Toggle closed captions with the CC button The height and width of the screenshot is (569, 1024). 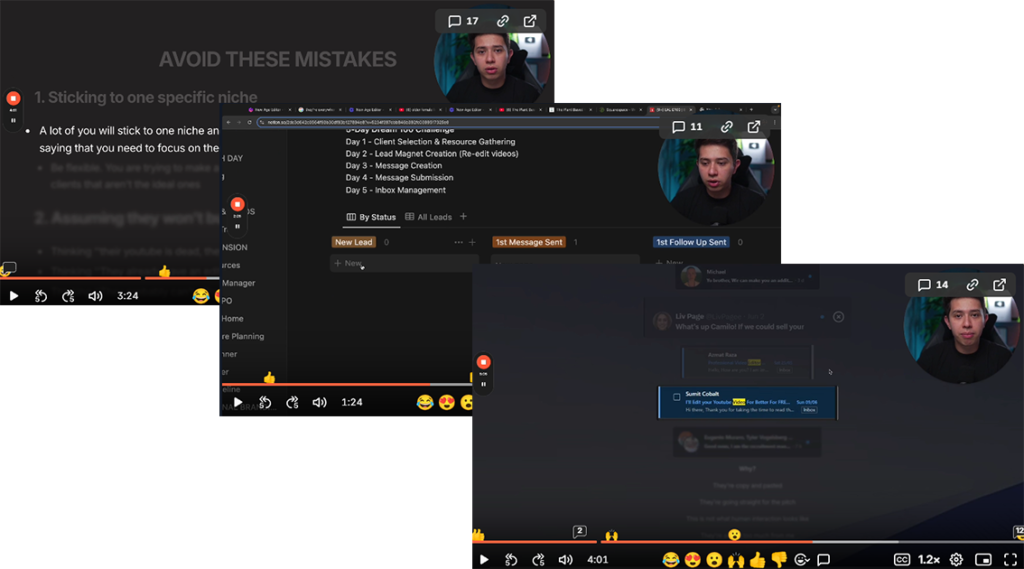coord(901,560)
